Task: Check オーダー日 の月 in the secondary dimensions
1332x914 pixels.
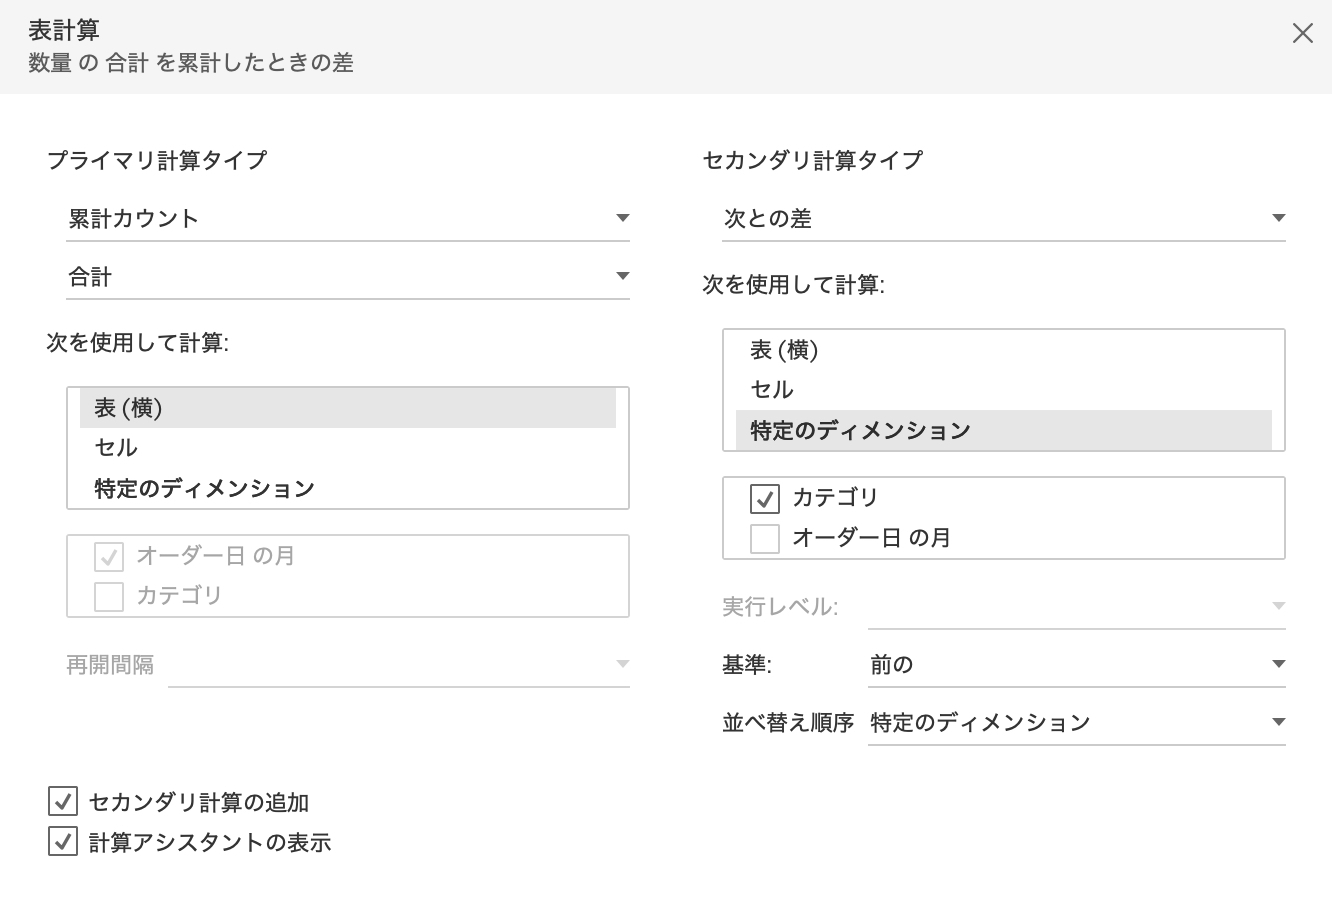Action: 765,538
